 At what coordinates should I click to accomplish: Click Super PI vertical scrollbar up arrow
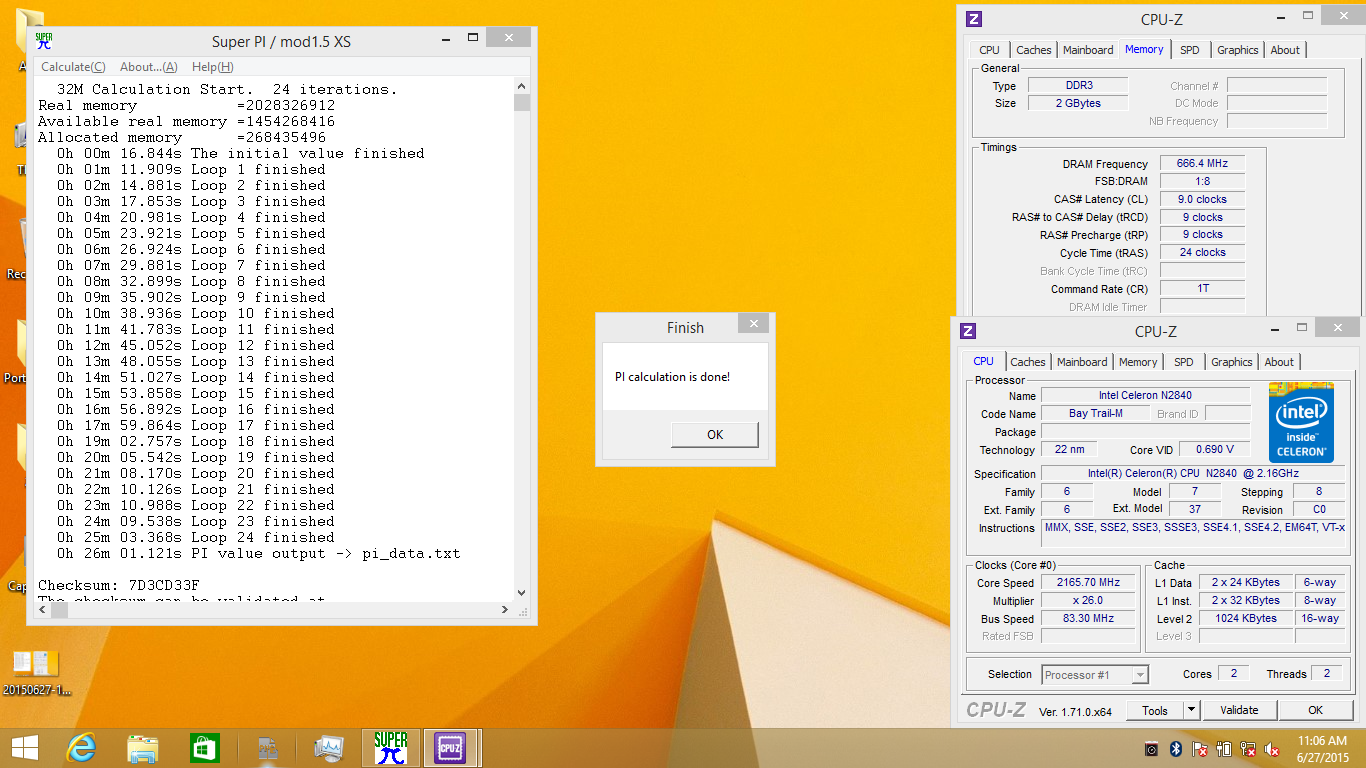522,86
